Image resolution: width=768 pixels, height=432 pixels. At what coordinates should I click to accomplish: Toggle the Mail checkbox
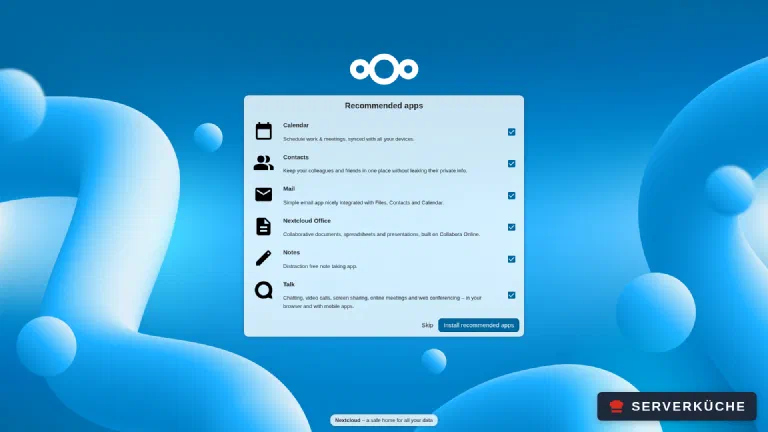[511, 195]
